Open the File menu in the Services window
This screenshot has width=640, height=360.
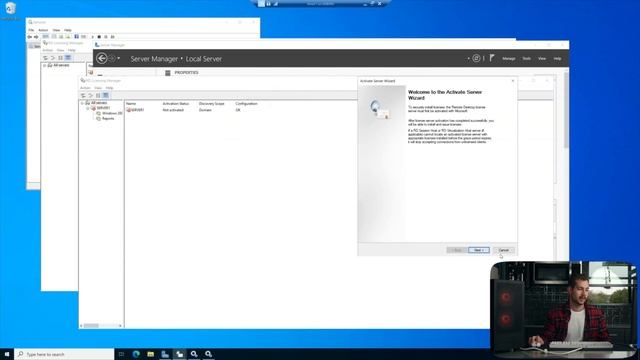31,30
